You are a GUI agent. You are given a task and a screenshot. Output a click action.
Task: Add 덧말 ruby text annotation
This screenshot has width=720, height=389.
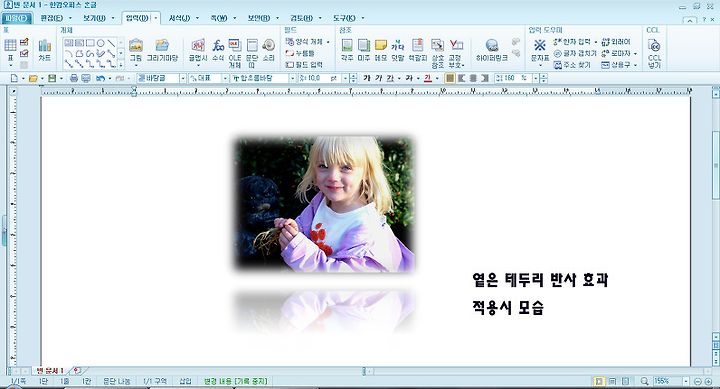point(398,50)
